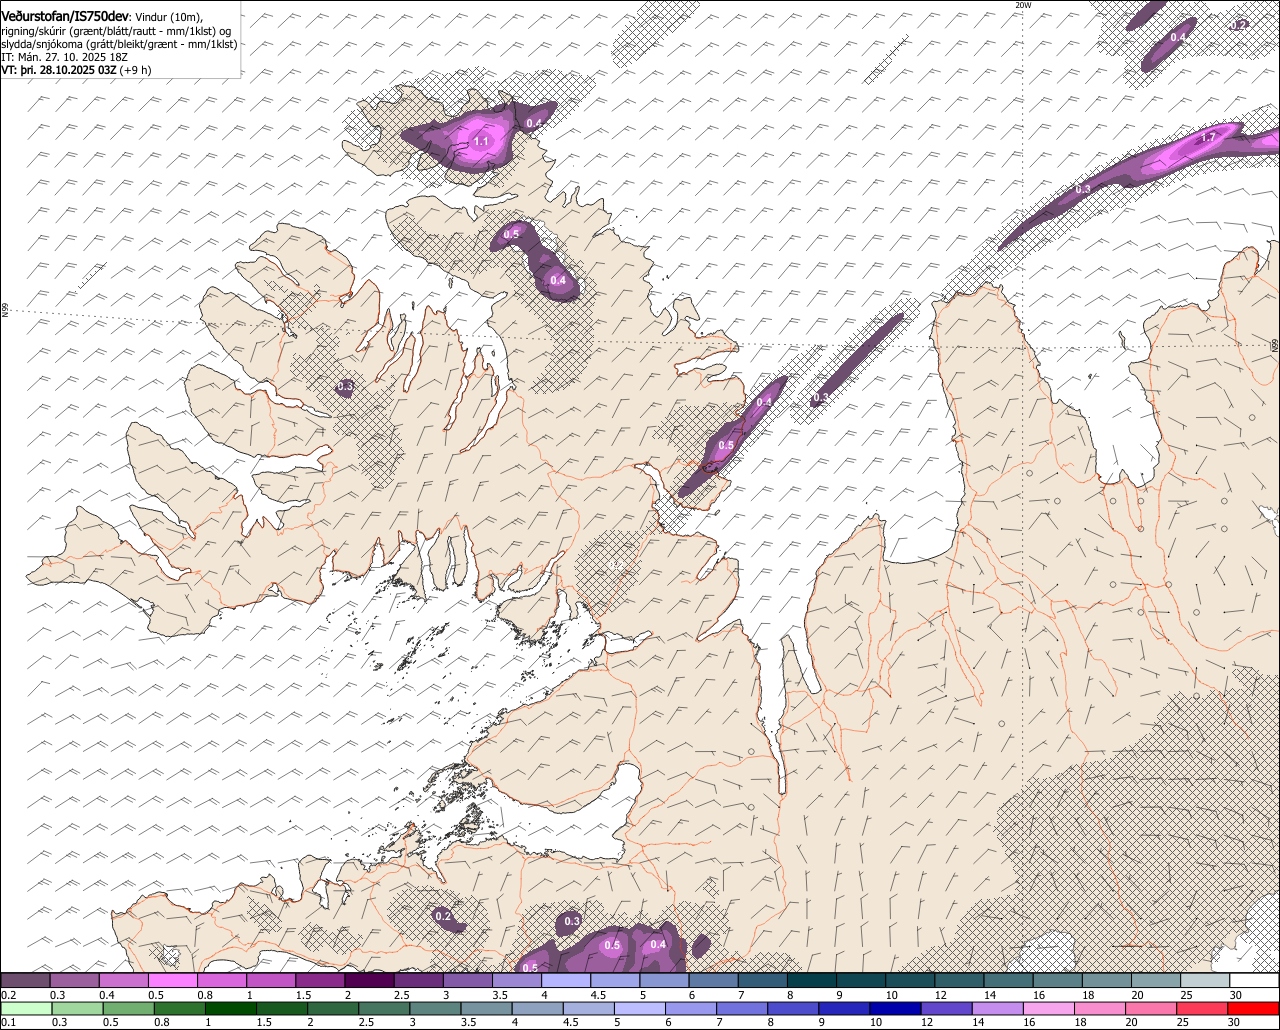Click the valid time text 'VT: þri. 28.10.2025 03Z'
1280x1030 pixels.
click(x=59, y=70)
